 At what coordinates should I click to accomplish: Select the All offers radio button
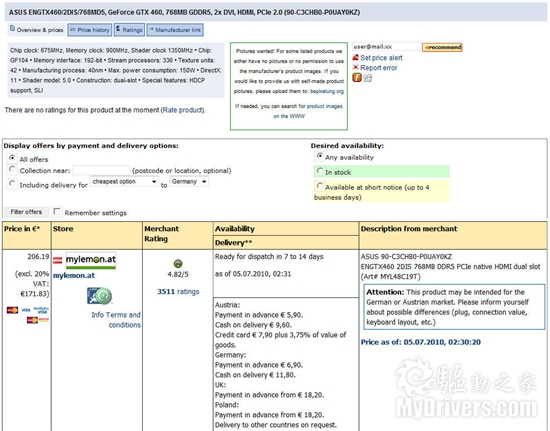point(12,158)
